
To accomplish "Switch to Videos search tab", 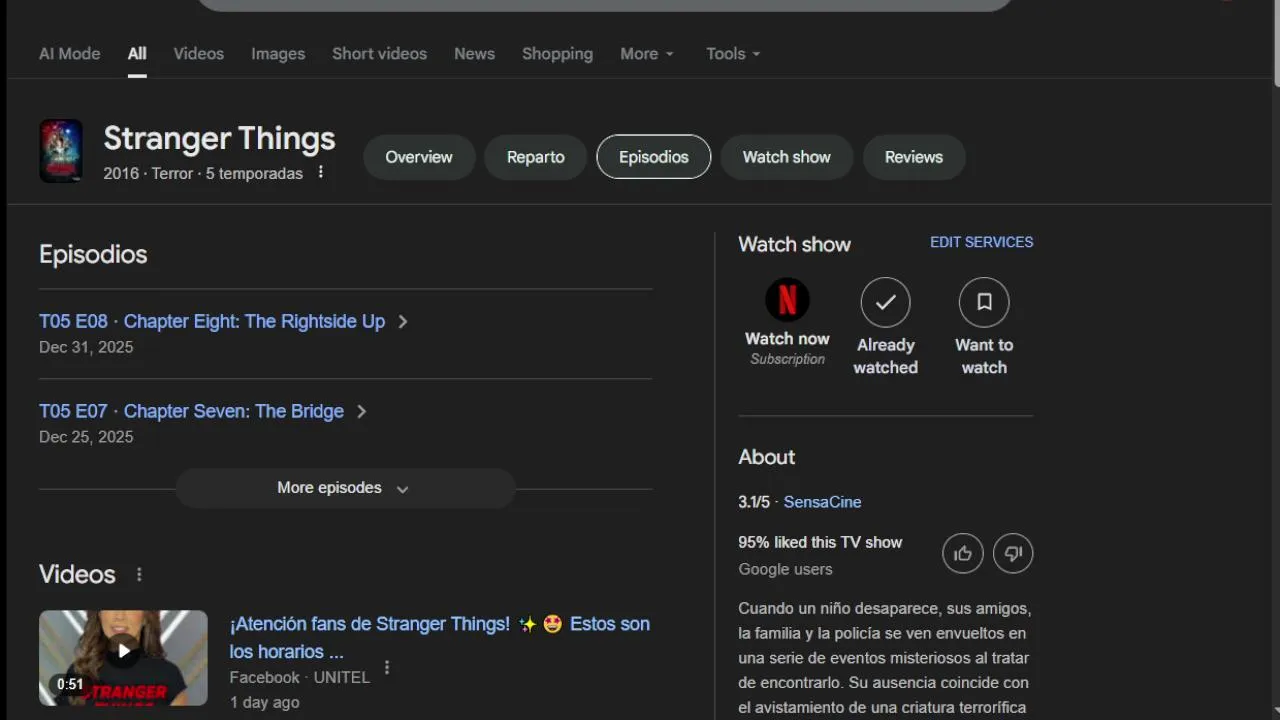I will tap(199, 54).
